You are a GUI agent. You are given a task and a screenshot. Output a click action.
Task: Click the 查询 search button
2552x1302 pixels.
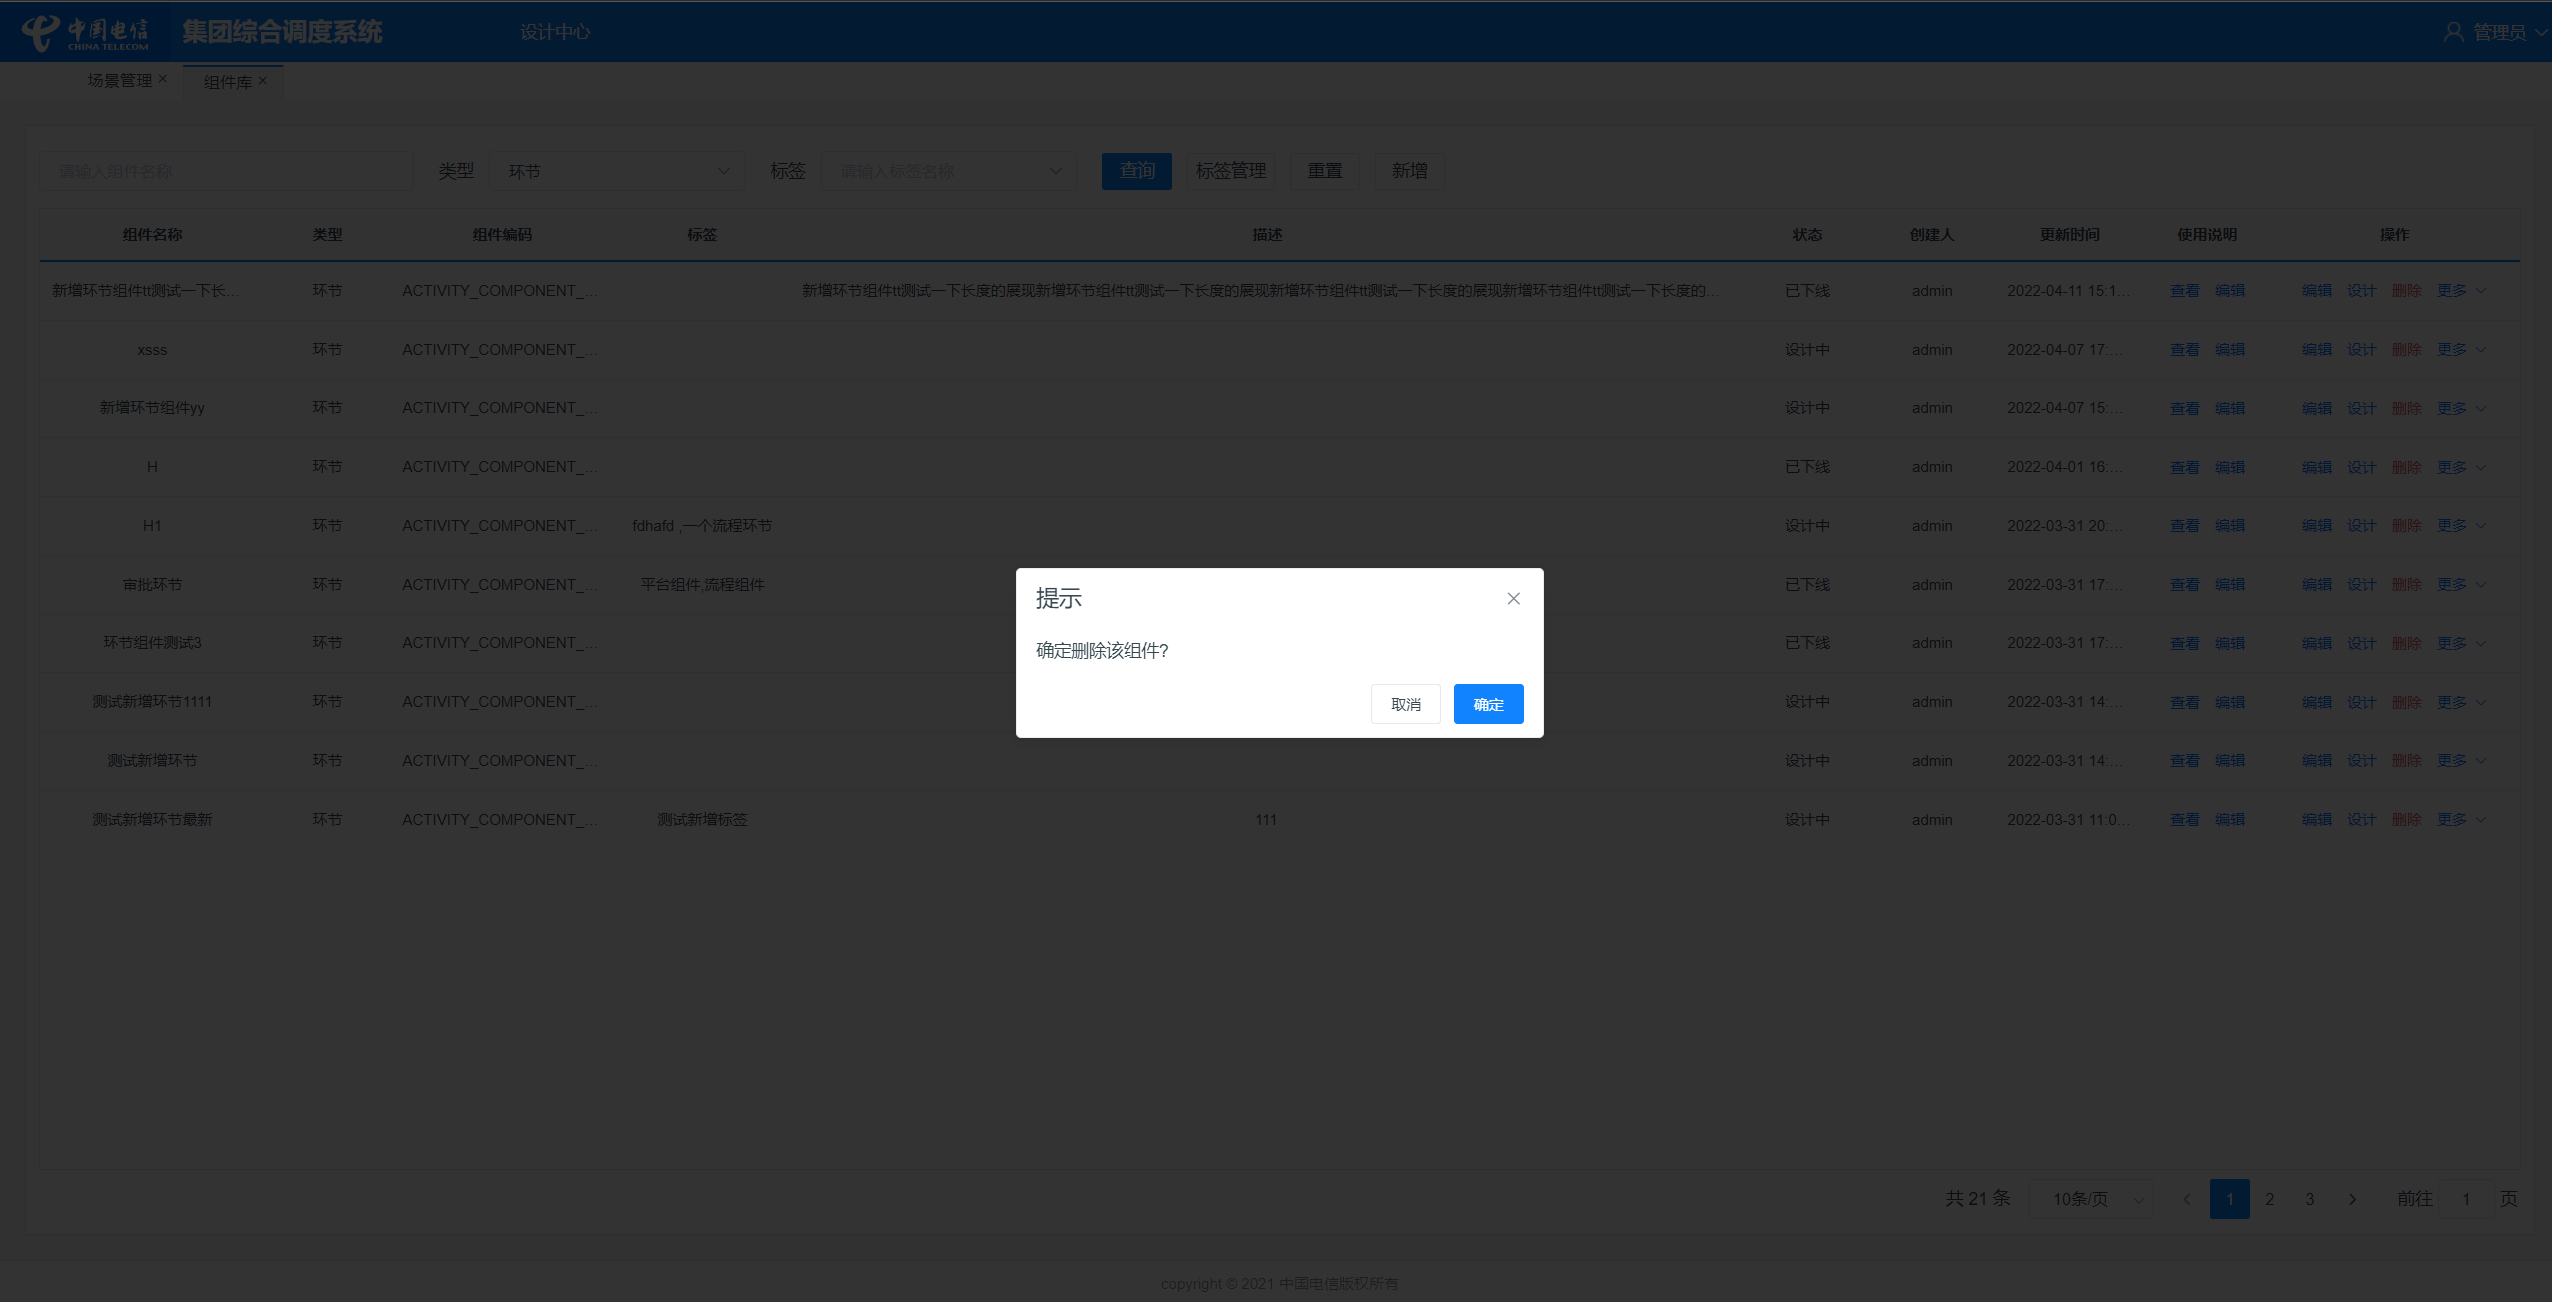1136,171
